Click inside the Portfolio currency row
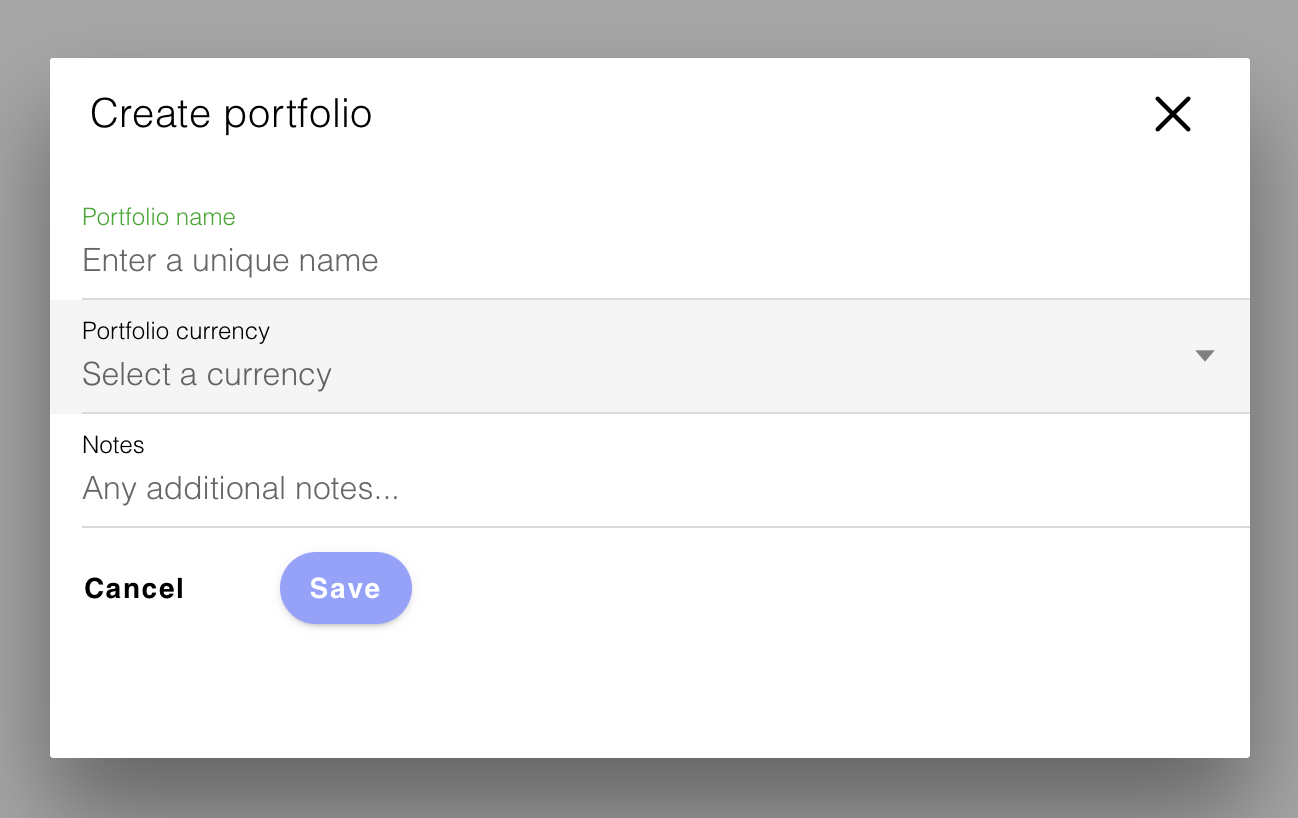 pos(600,356)
